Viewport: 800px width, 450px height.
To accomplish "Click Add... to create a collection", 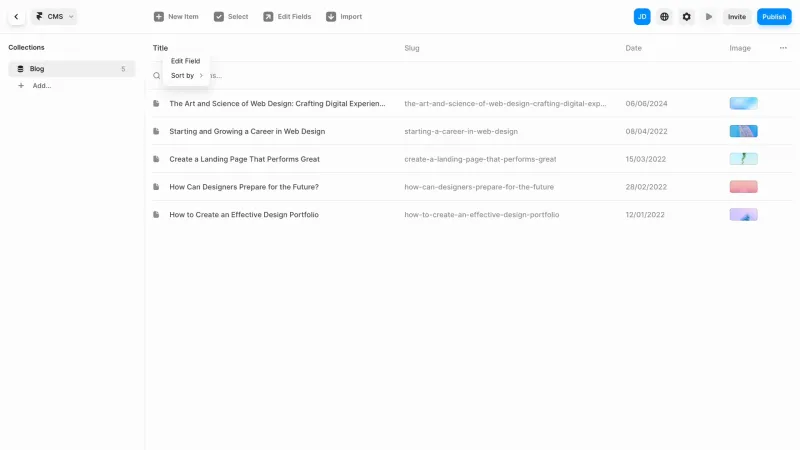I will (42, 86).
